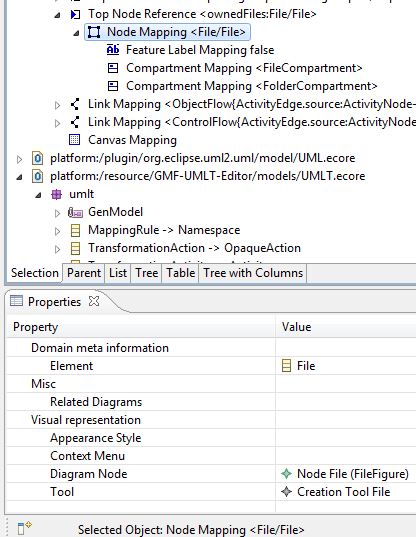This screenshot has height=537, width=416.
Task: Expand the UML.ecore resource node
Action: (x=20, y=159)
